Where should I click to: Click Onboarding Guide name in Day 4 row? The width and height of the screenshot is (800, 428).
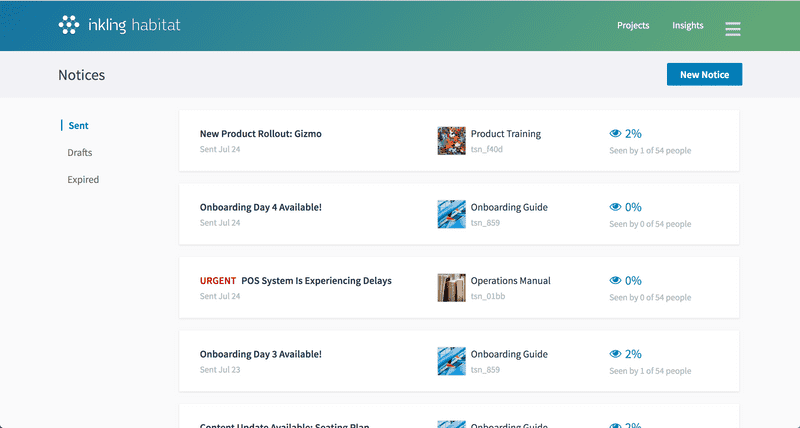tap(509, 207)
